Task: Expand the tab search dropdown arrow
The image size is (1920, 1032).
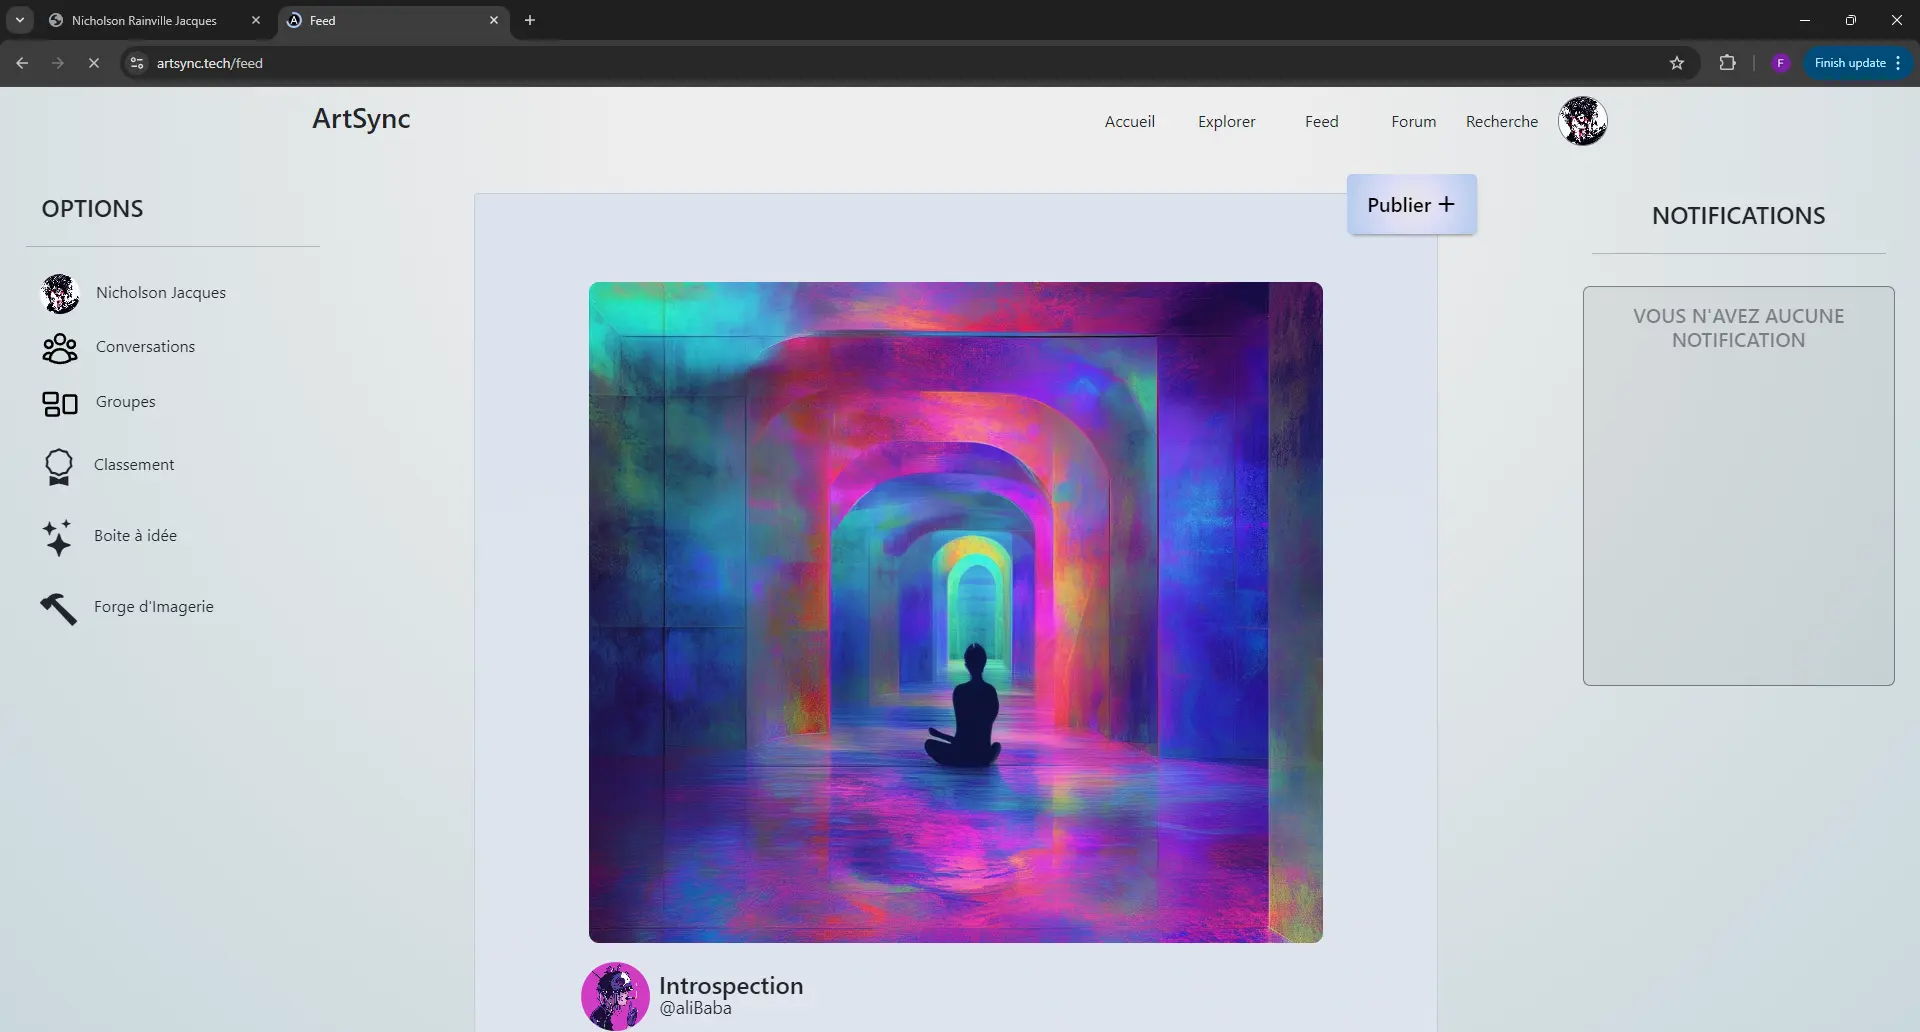Action: [19, 20]
